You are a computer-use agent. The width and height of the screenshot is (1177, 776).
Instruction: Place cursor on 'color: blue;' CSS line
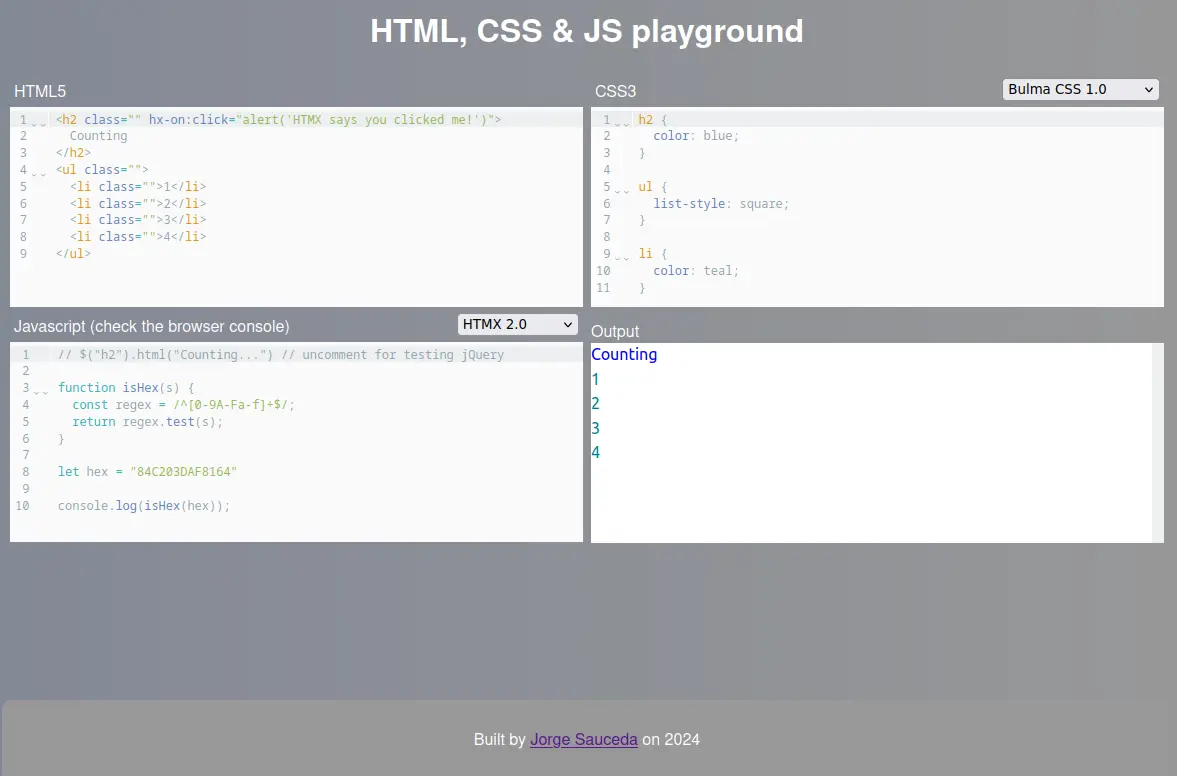click(x=696, y=136)
